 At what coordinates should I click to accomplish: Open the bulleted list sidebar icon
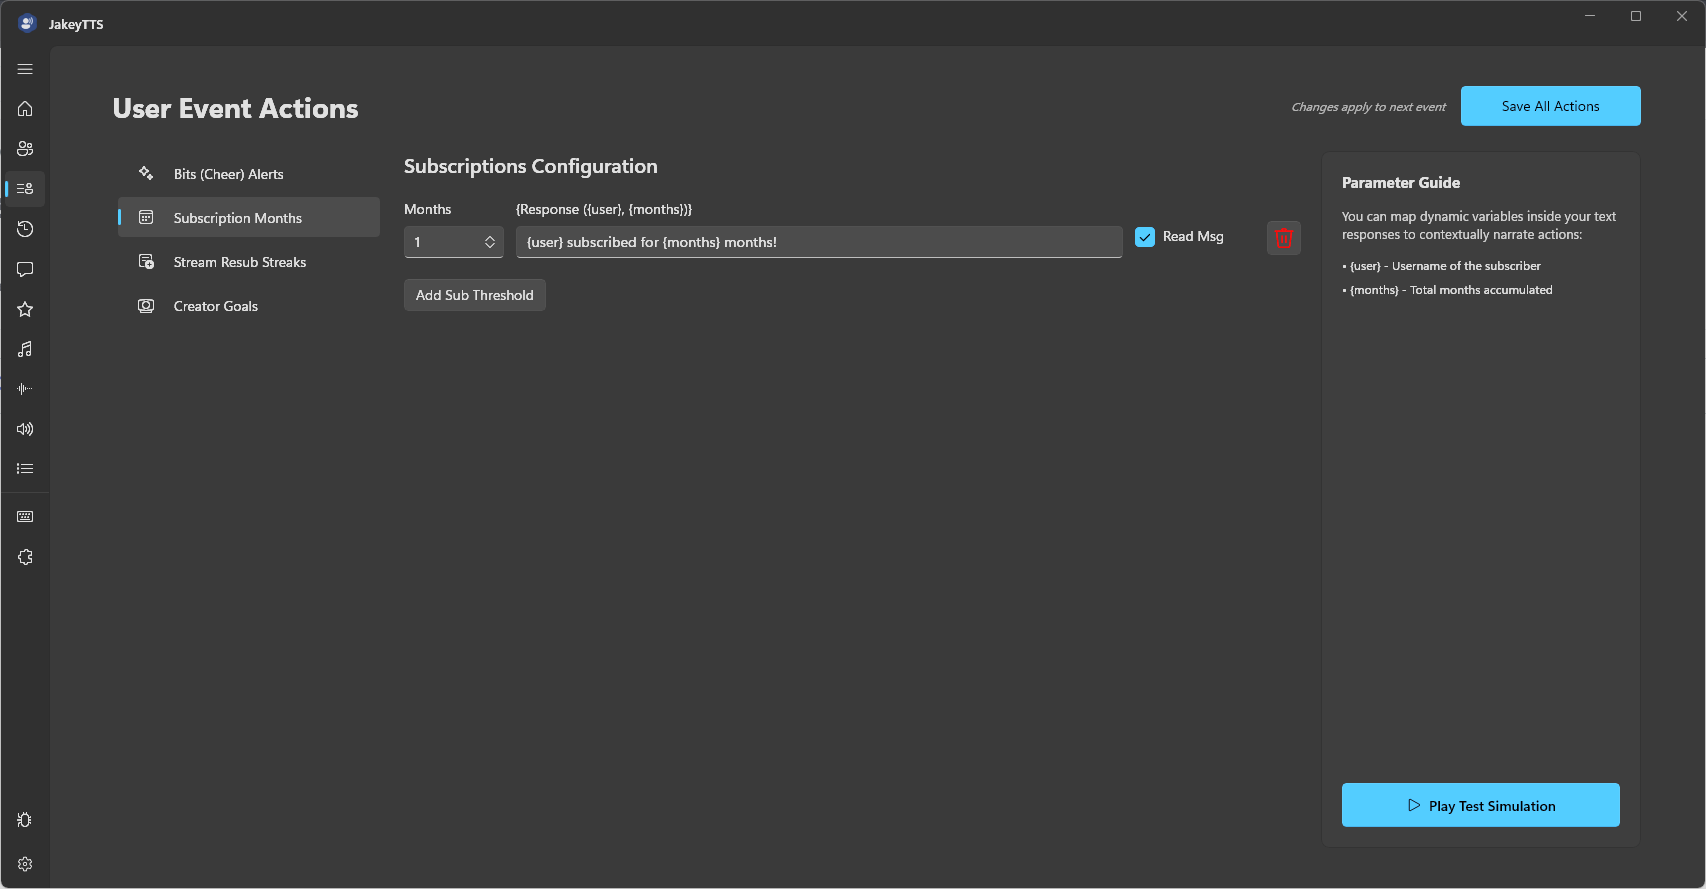pos(25,468)
